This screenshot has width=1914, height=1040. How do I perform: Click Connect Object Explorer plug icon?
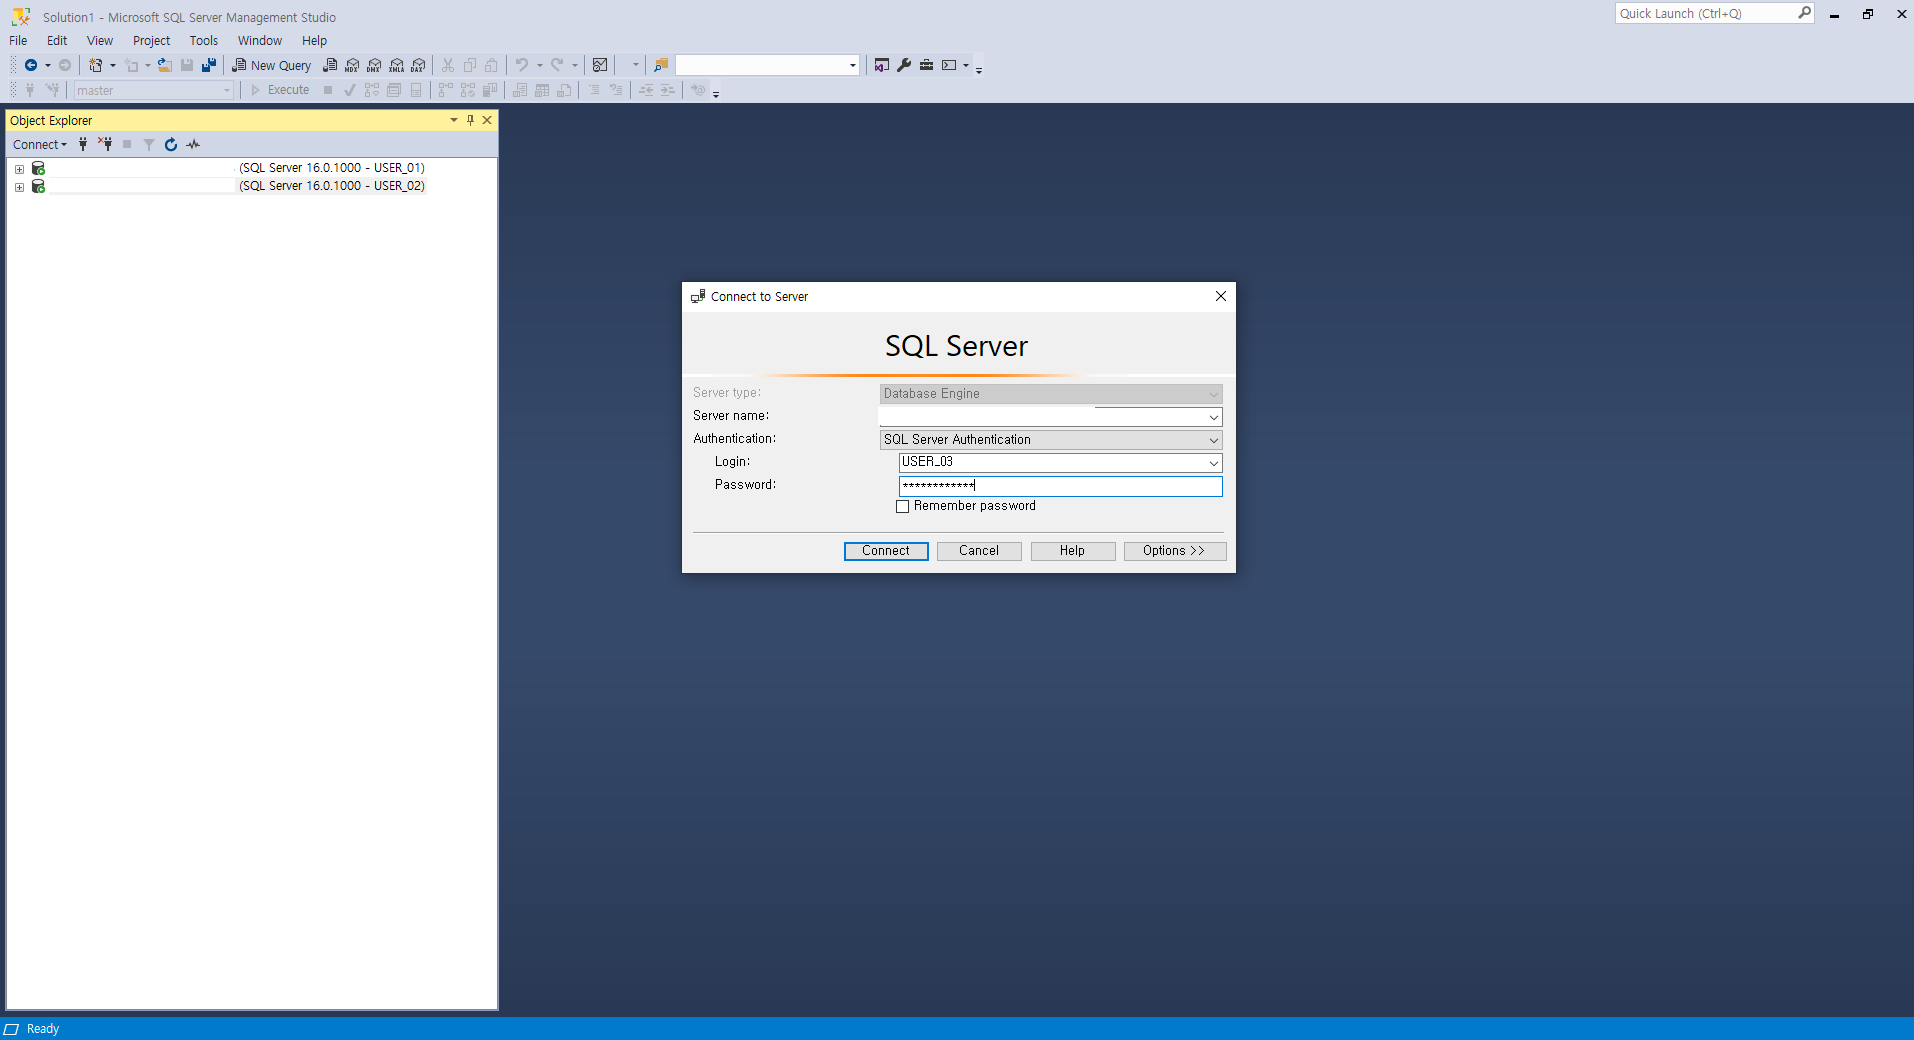coord(83,144)
